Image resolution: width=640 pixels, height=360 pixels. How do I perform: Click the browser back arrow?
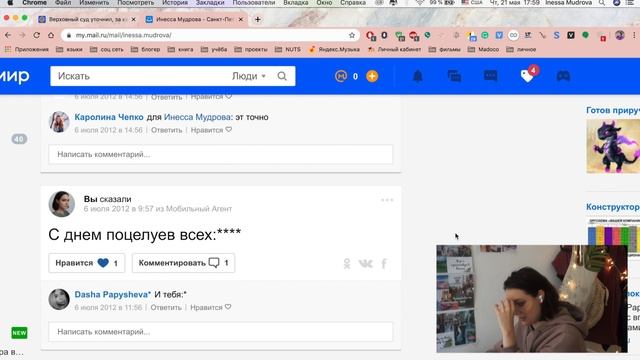(x=8, y=35)
